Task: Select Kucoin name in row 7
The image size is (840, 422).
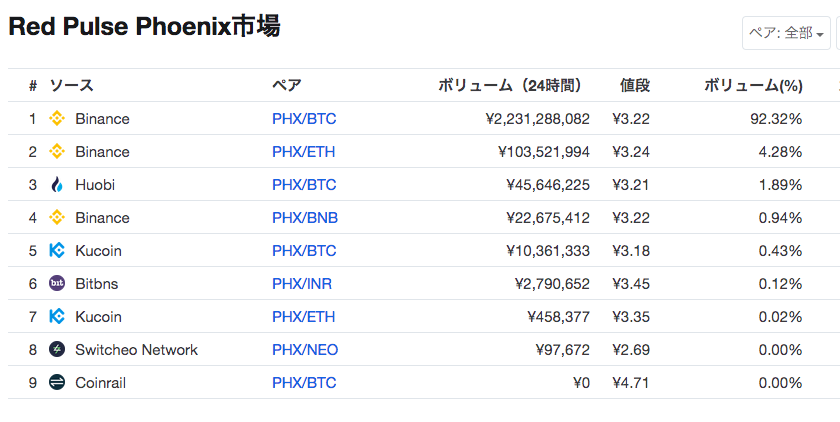Action: click(x=99, y=317)
